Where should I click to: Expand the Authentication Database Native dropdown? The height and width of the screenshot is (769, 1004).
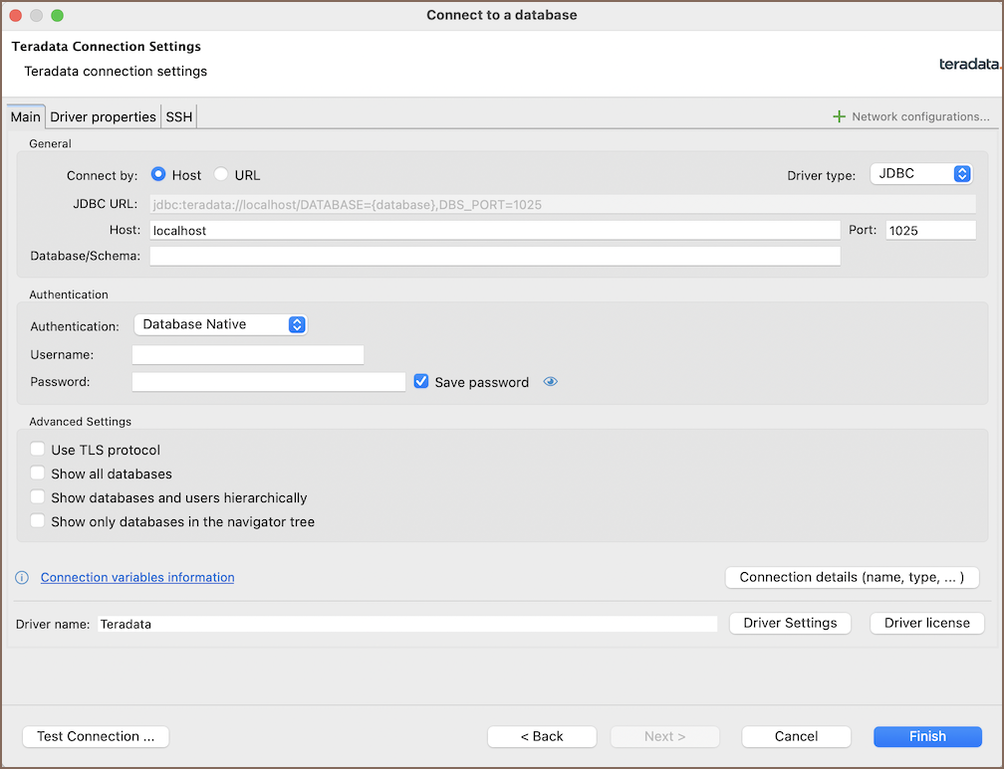[220, 324]
